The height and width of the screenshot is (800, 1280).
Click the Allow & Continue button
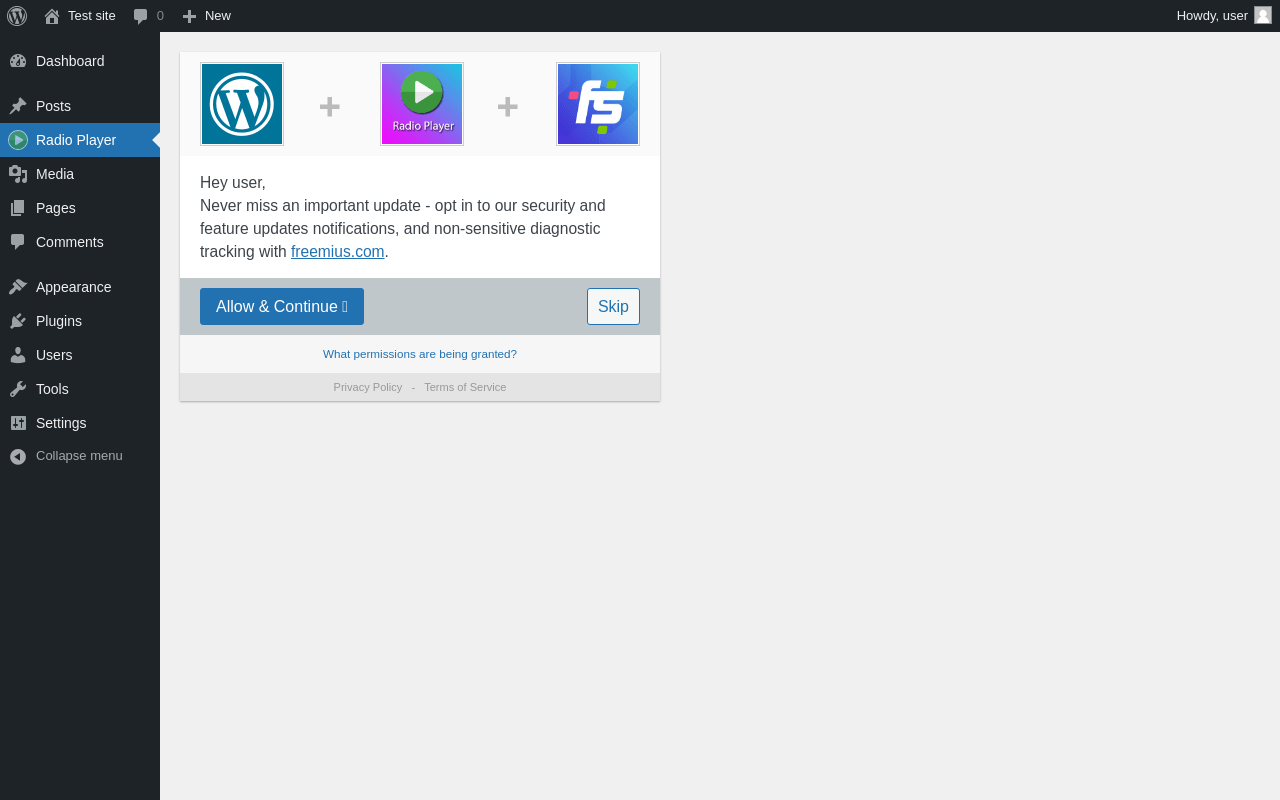(x=282, y=306)
